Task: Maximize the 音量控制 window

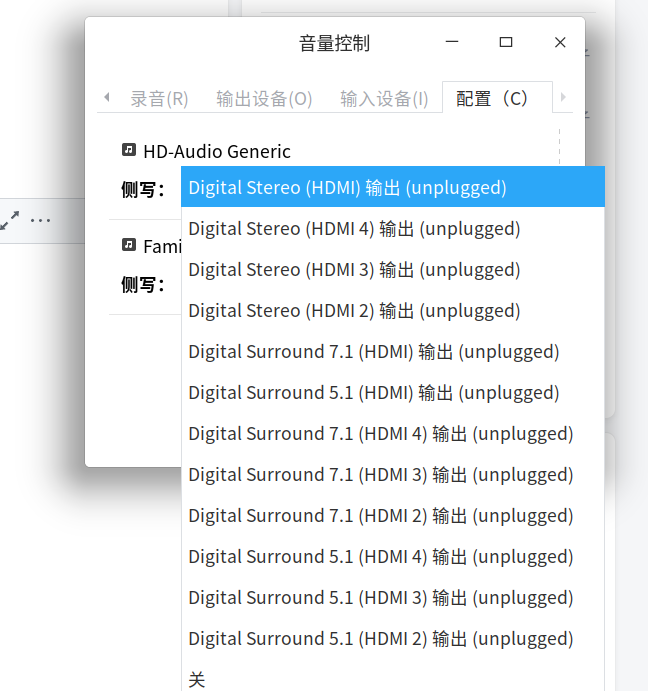Action: 506,42
